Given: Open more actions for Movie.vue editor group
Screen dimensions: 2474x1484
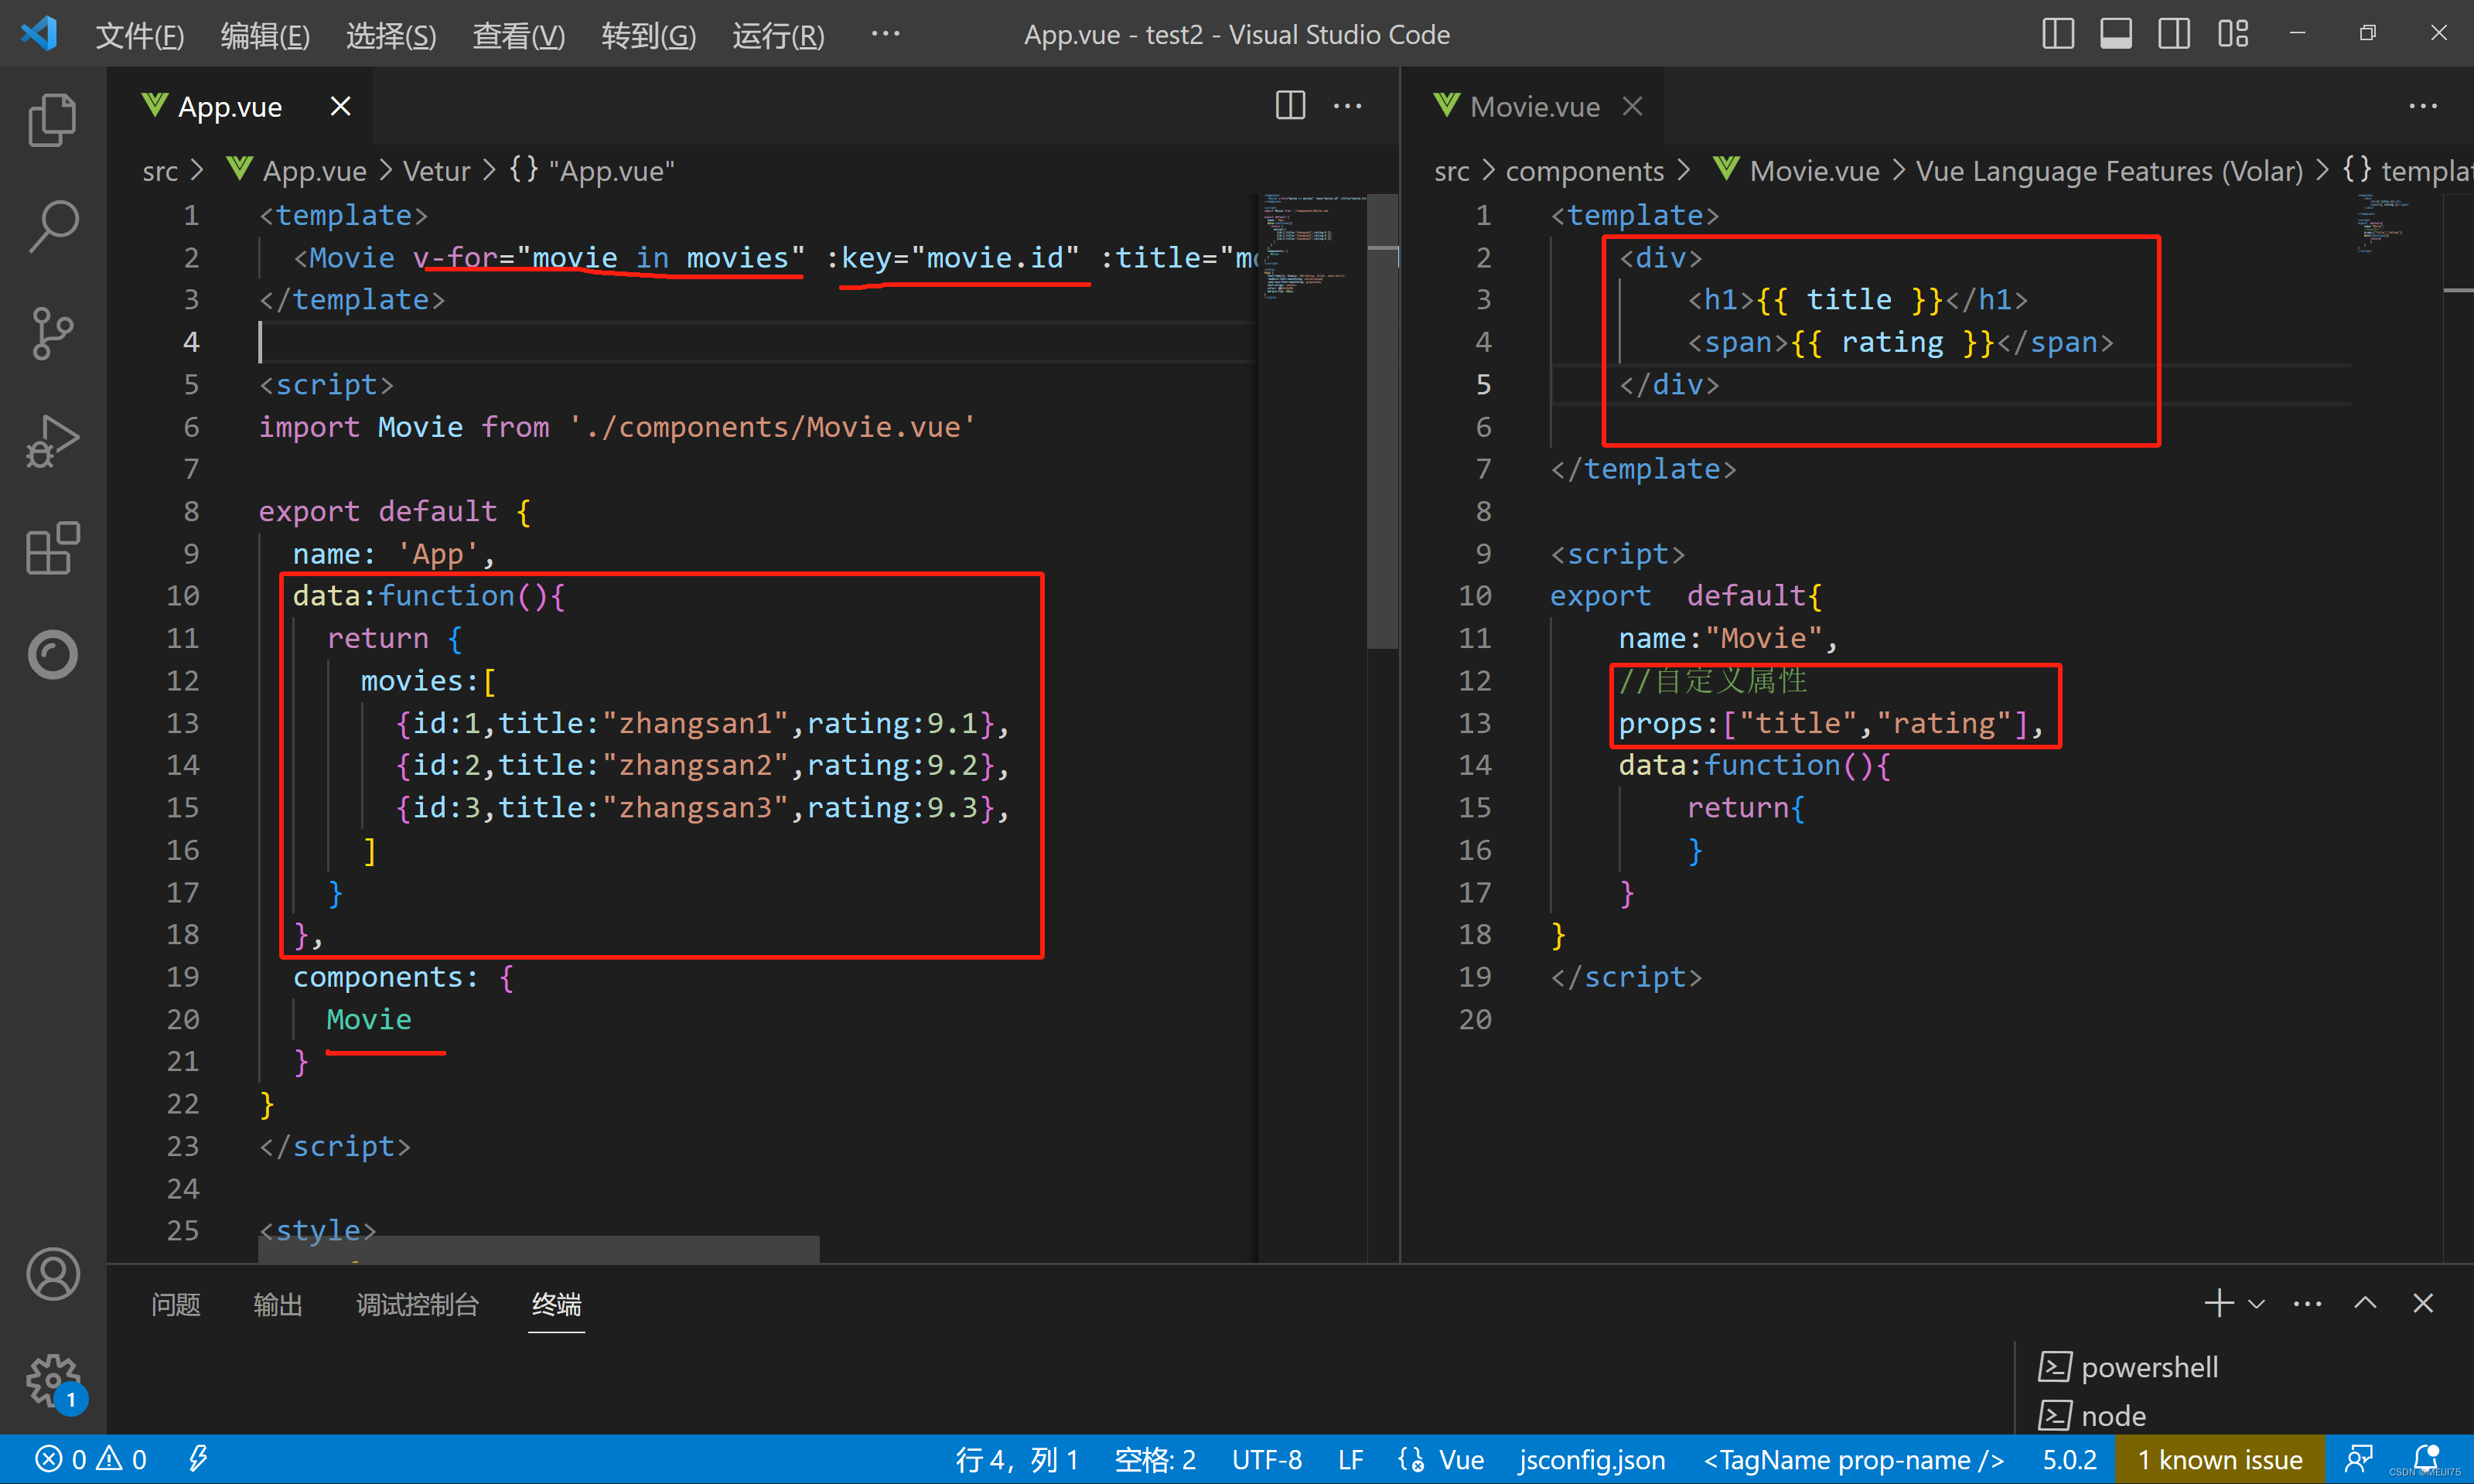Looking at the screenshot, I should 2422,105.
